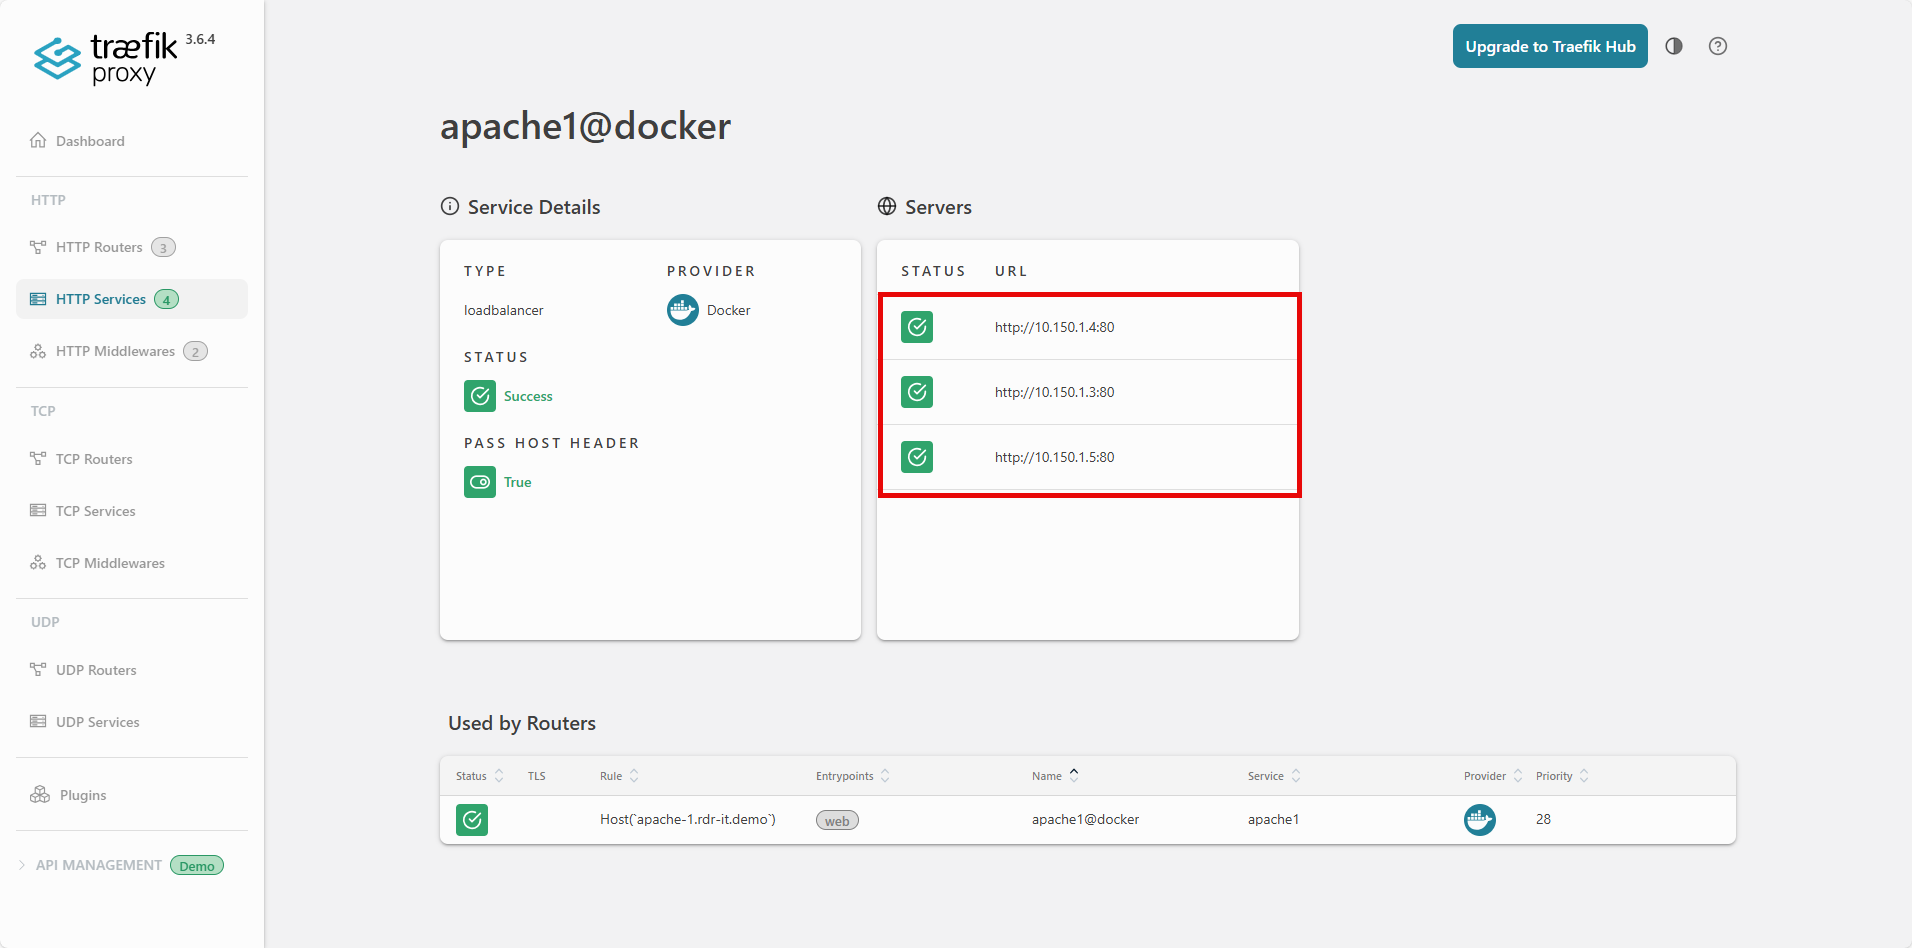1912x948 pixels.
Task: Go to HTTP Middlewares page
Action: click(x=115, y=351)
